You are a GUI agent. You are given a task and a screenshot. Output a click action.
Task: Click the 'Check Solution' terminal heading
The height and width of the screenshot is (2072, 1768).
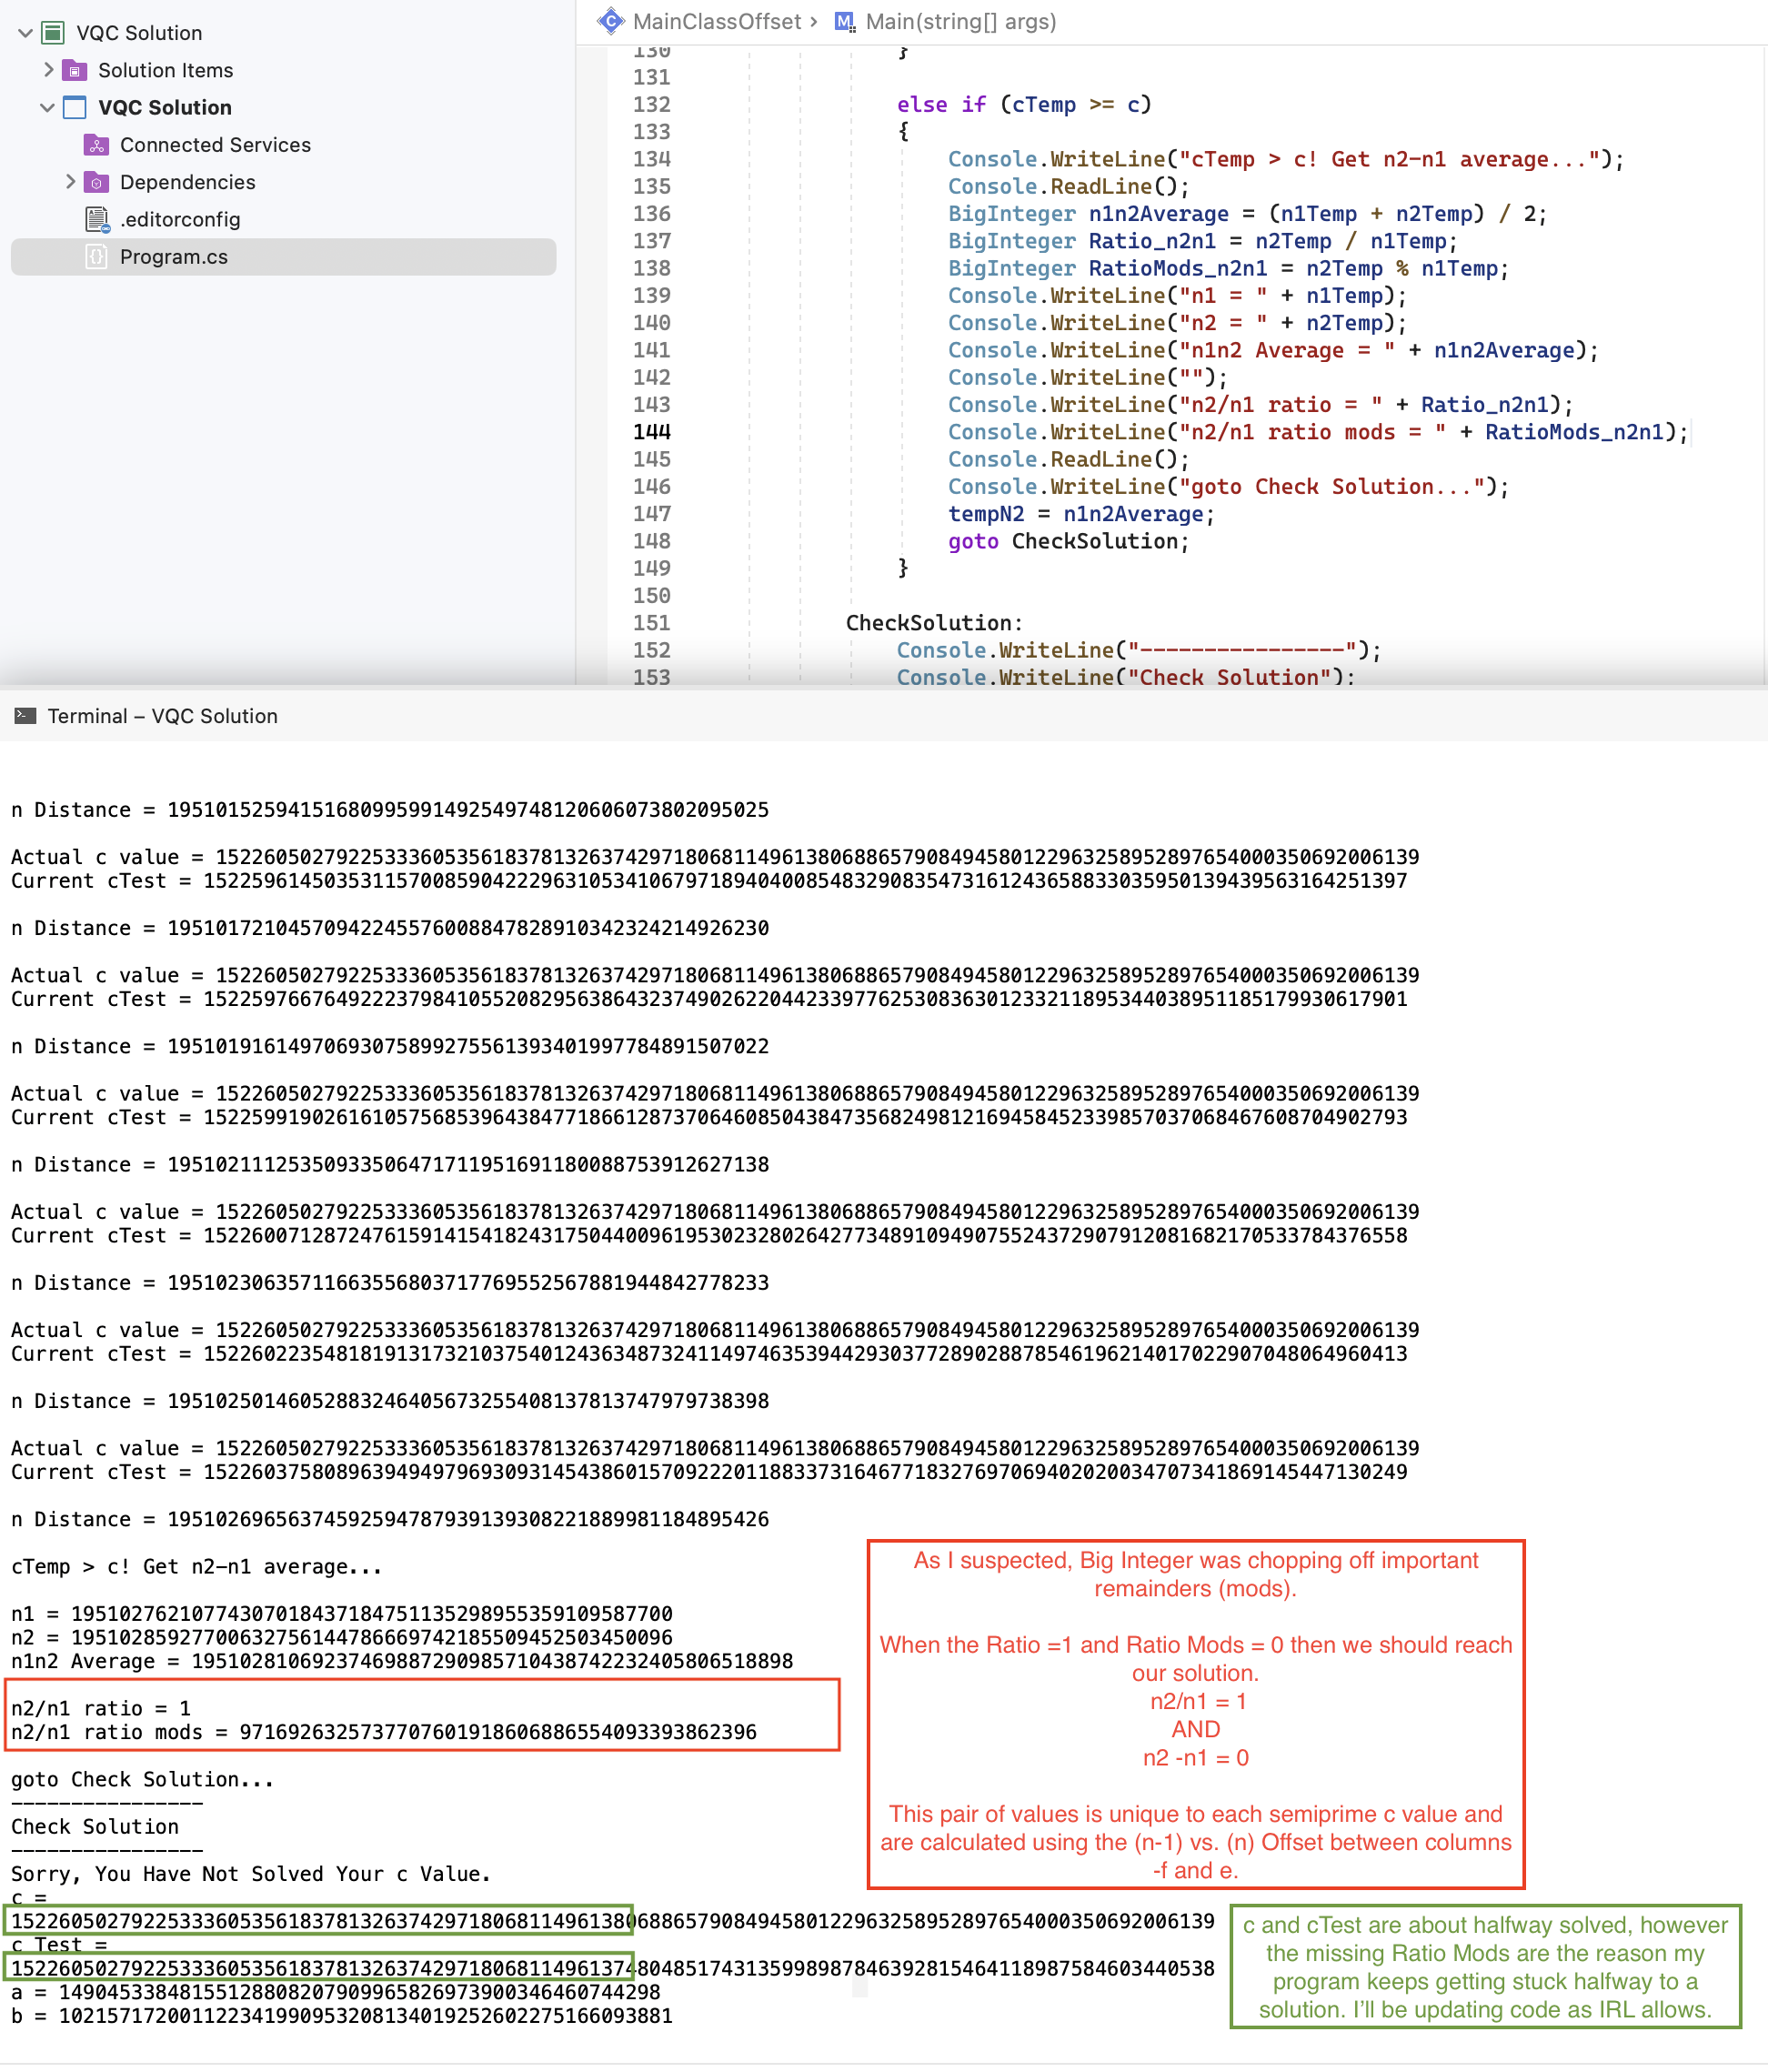pyautogui.click(x=95, y=1826)
